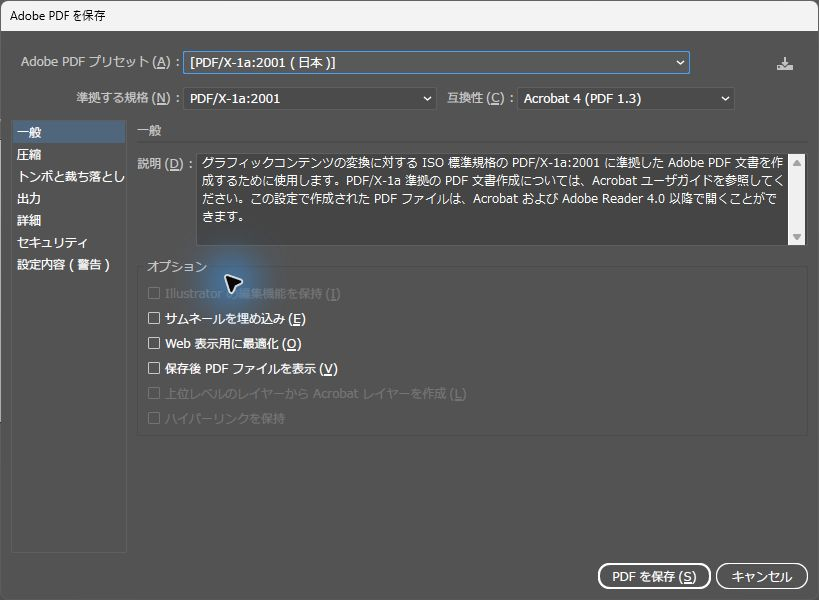This screenshot has height=600, width=819.
Task: Click the キャンセル button
Action: 762,576
